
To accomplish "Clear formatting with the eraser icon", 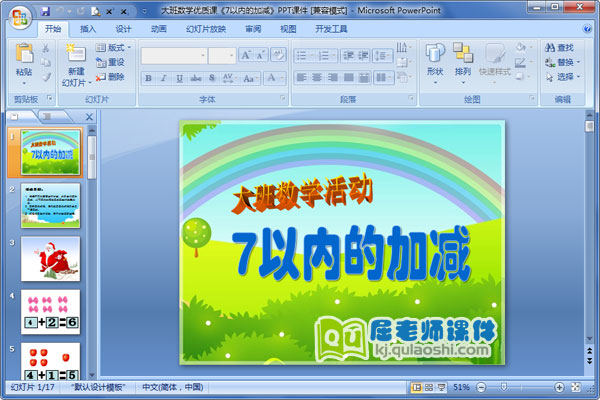I will pyautogui.click(x=278, y=55).
